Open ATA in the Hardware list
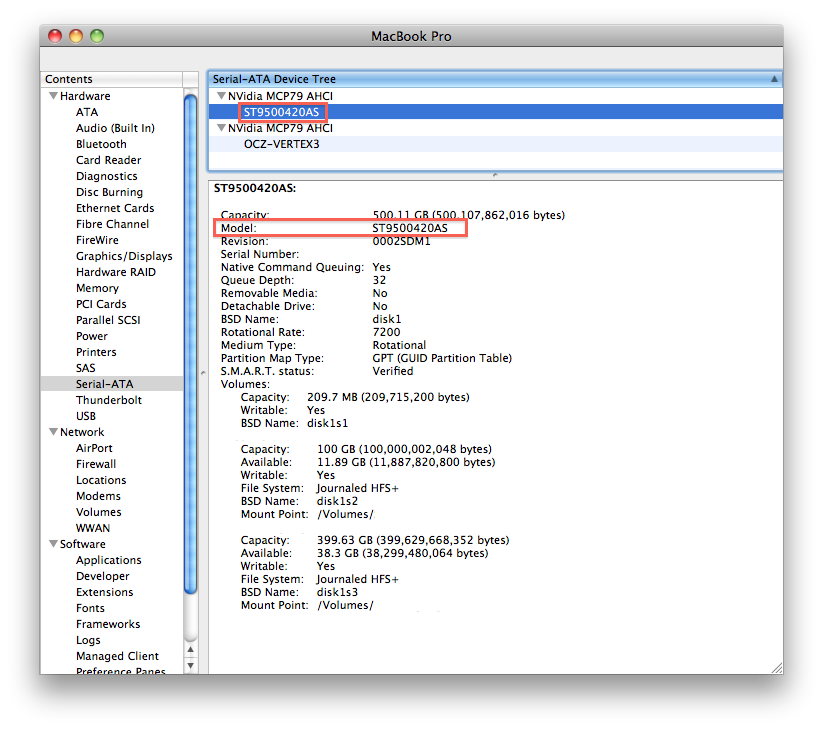The height and width of the screenshot is (729, 823). (x=87, y=112)
